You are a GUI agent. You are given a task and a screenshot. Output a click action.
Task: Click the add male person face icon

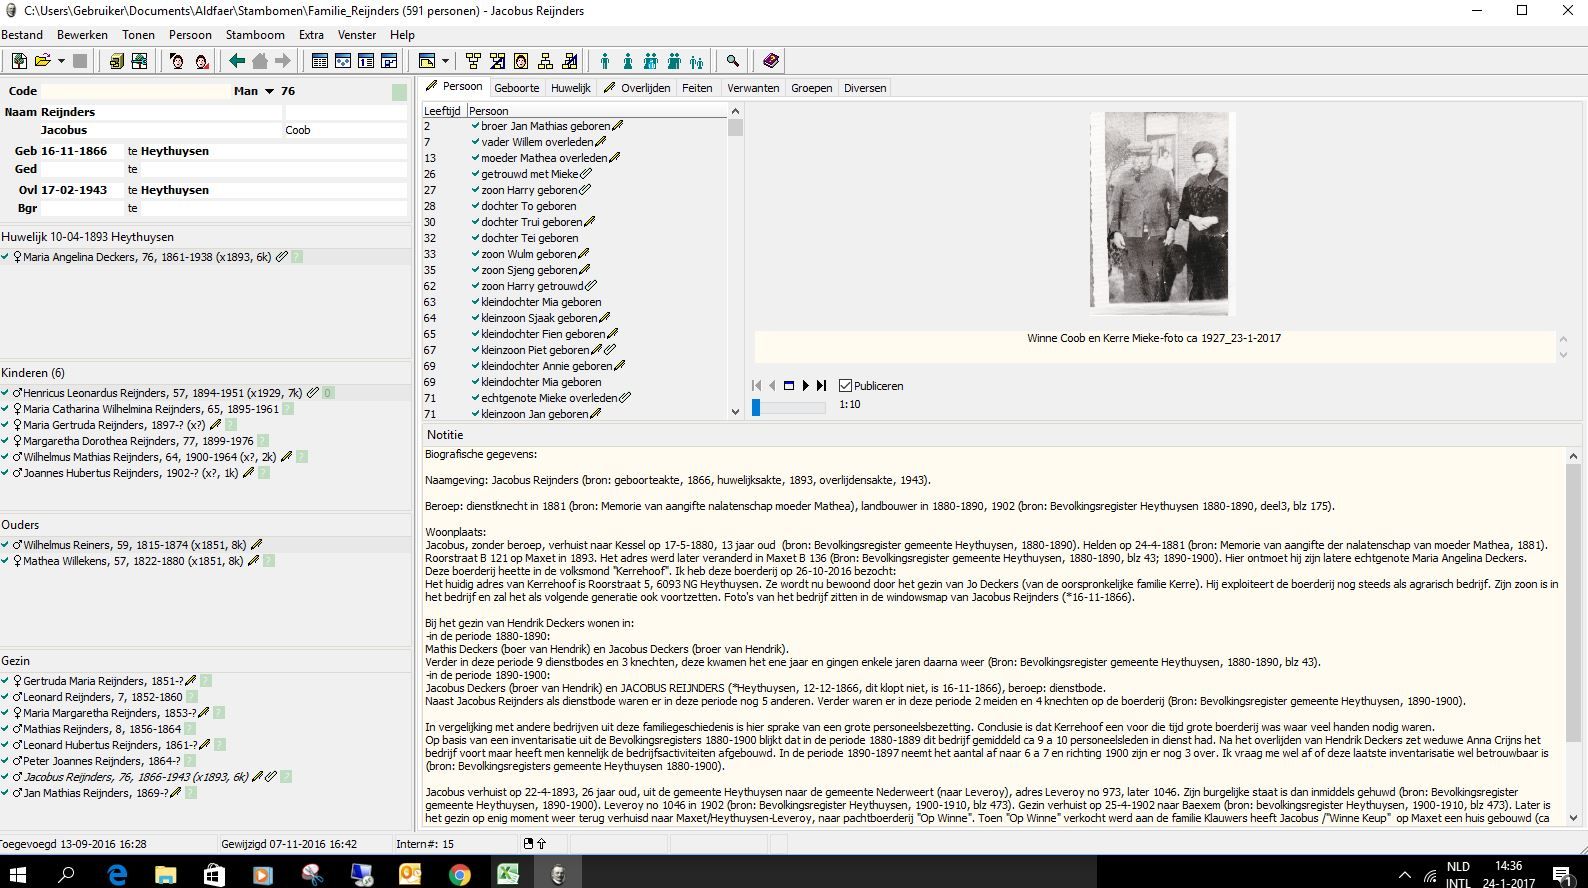tap(177, 61)
